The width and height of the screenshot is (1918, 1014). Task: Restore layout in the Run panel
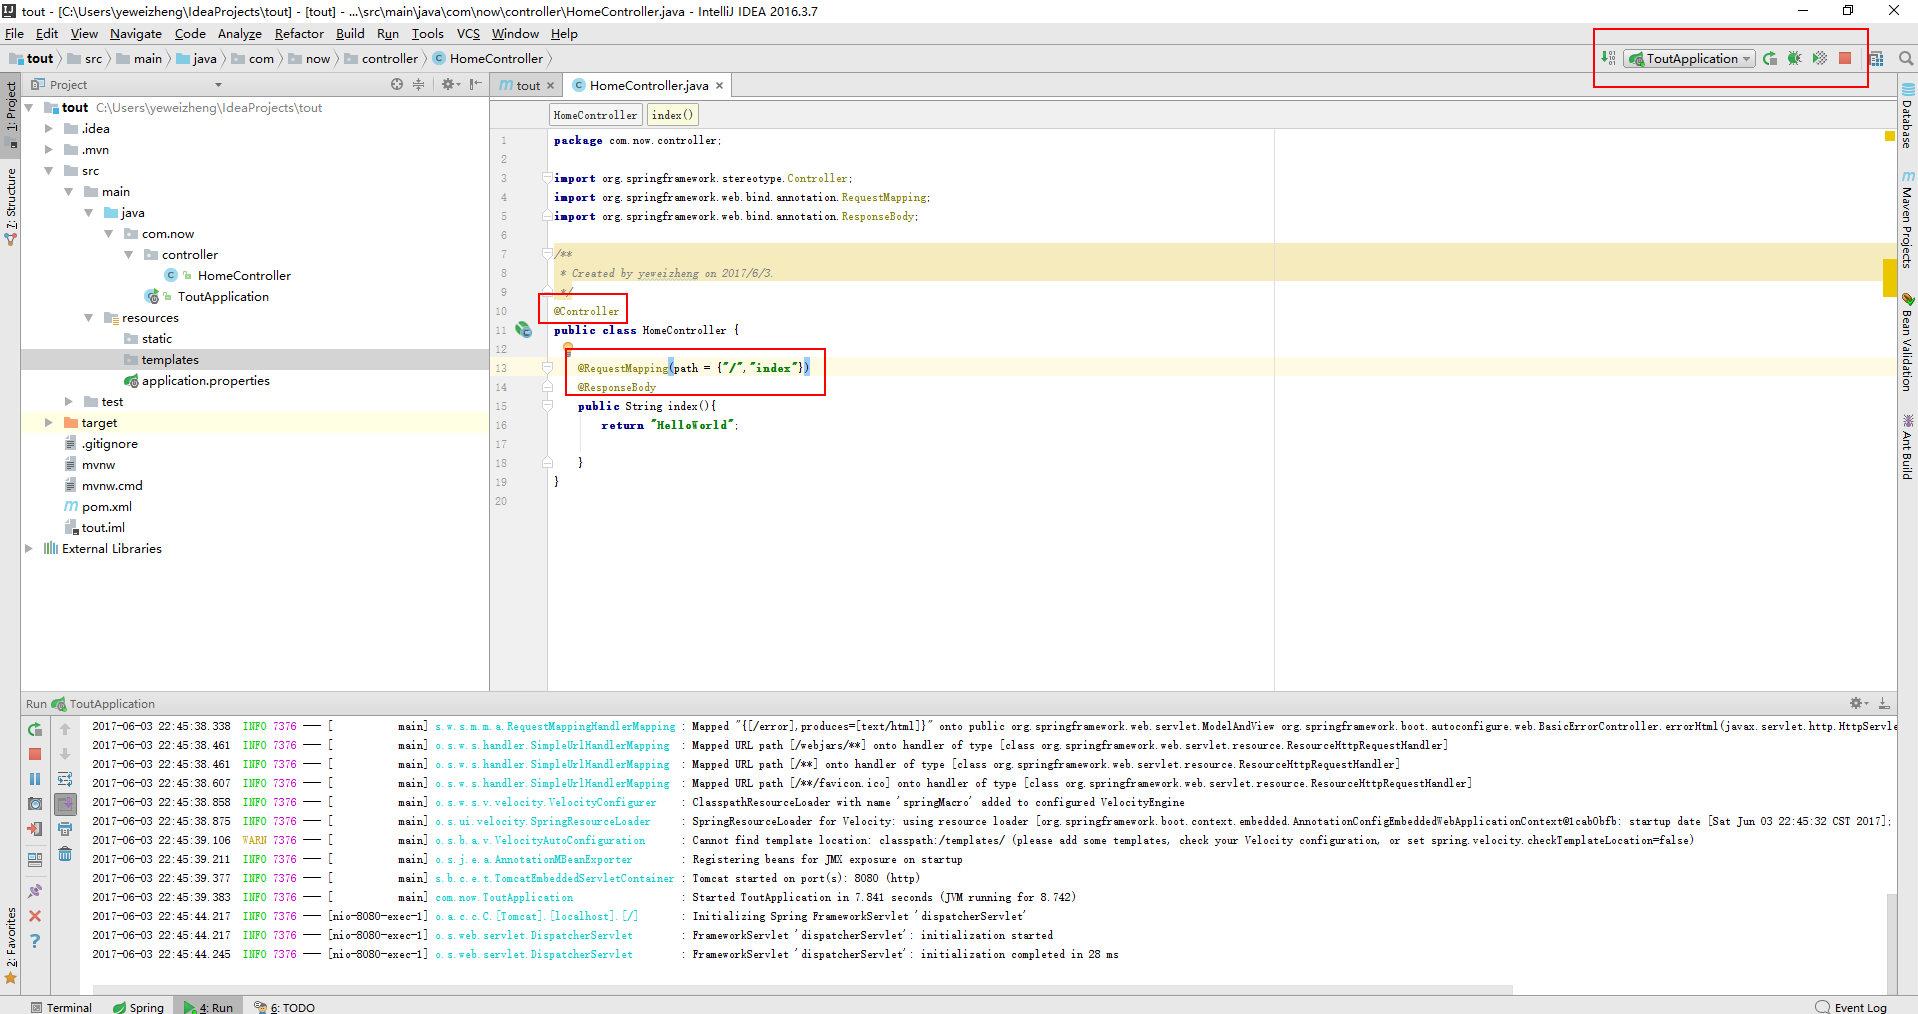35,859
